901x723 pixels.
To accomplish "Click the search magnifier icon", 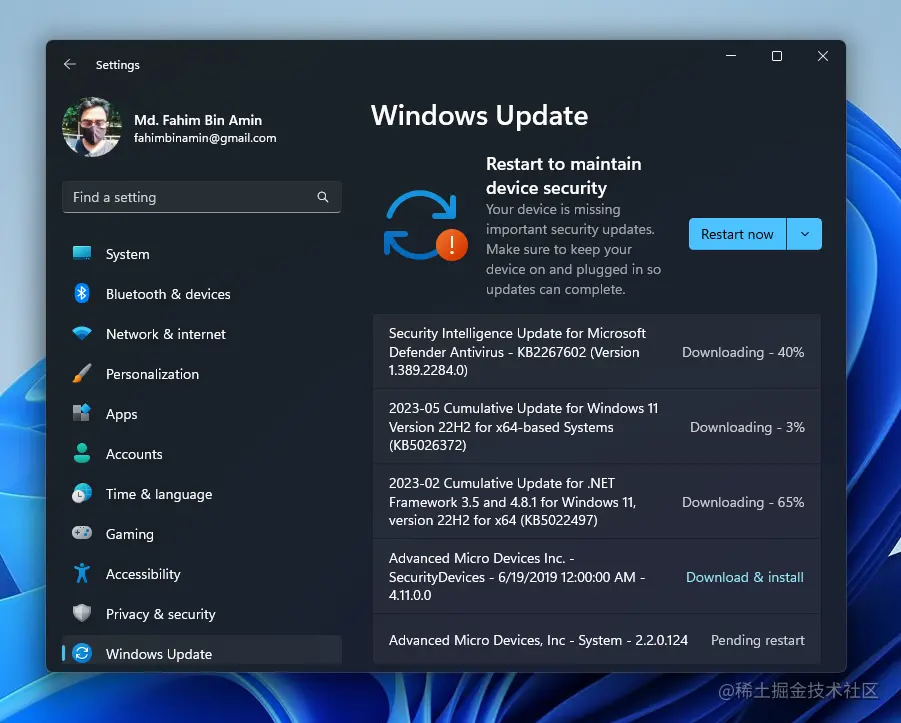I will point(322,197).
